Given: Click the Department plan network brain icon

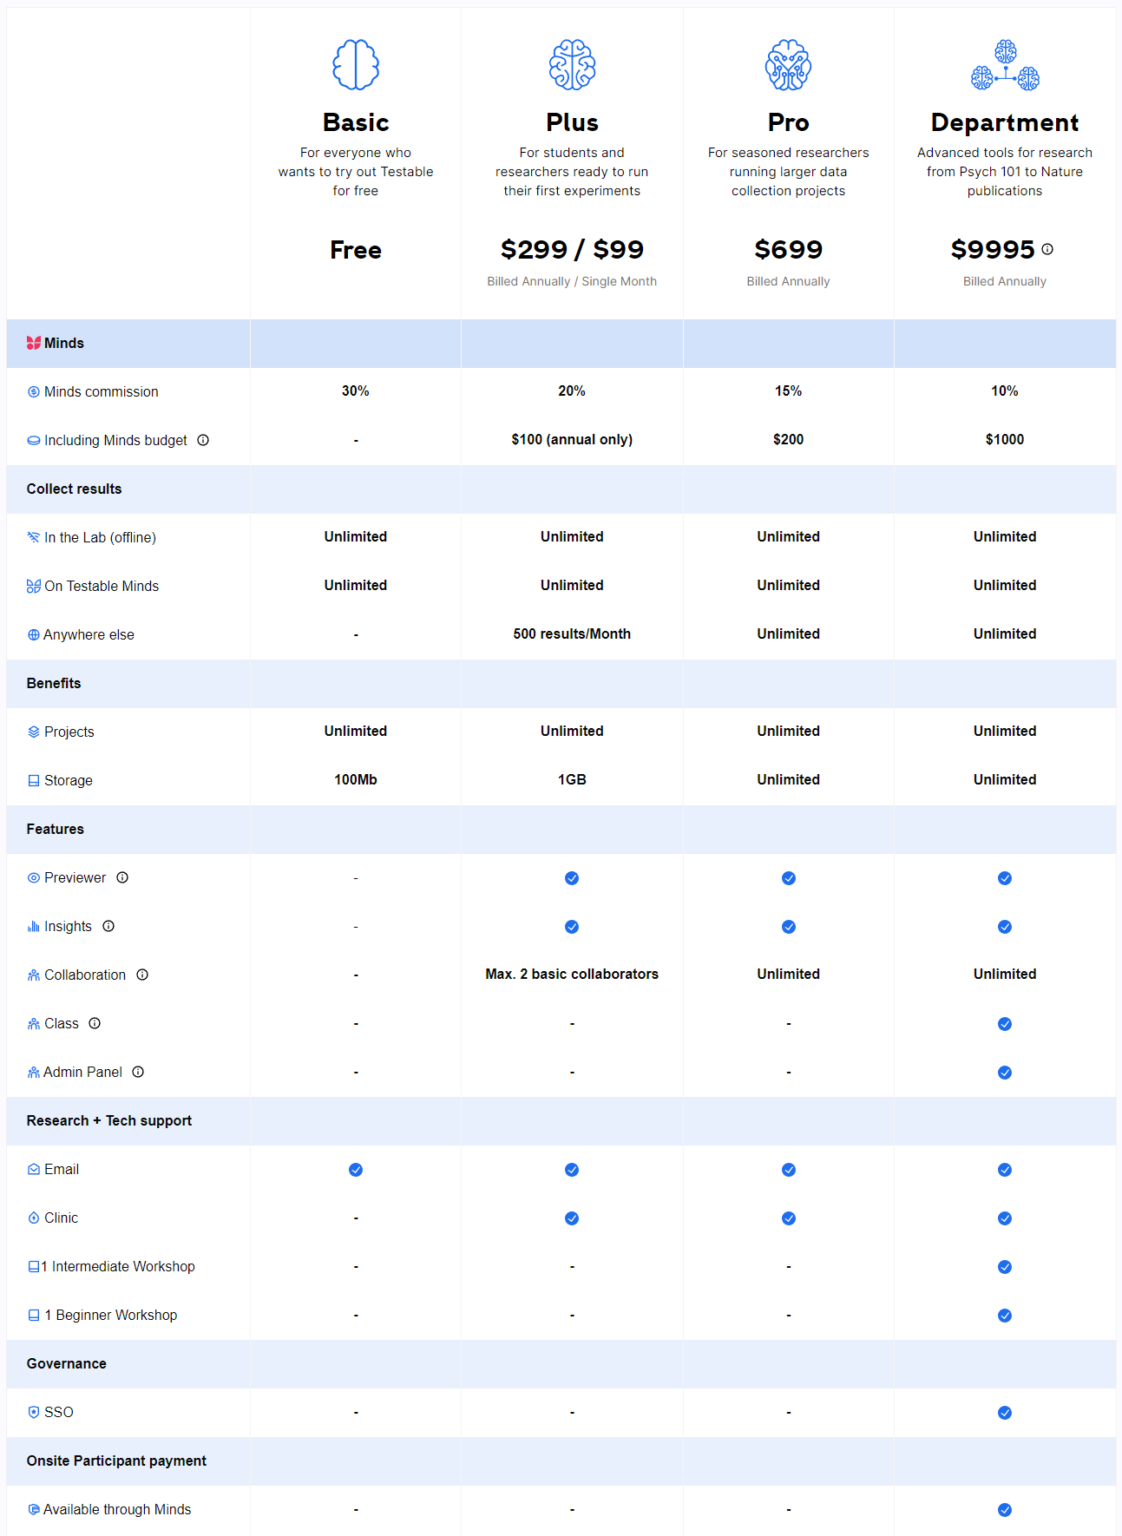Looking at the screenshot, I should pos(1004,64).
